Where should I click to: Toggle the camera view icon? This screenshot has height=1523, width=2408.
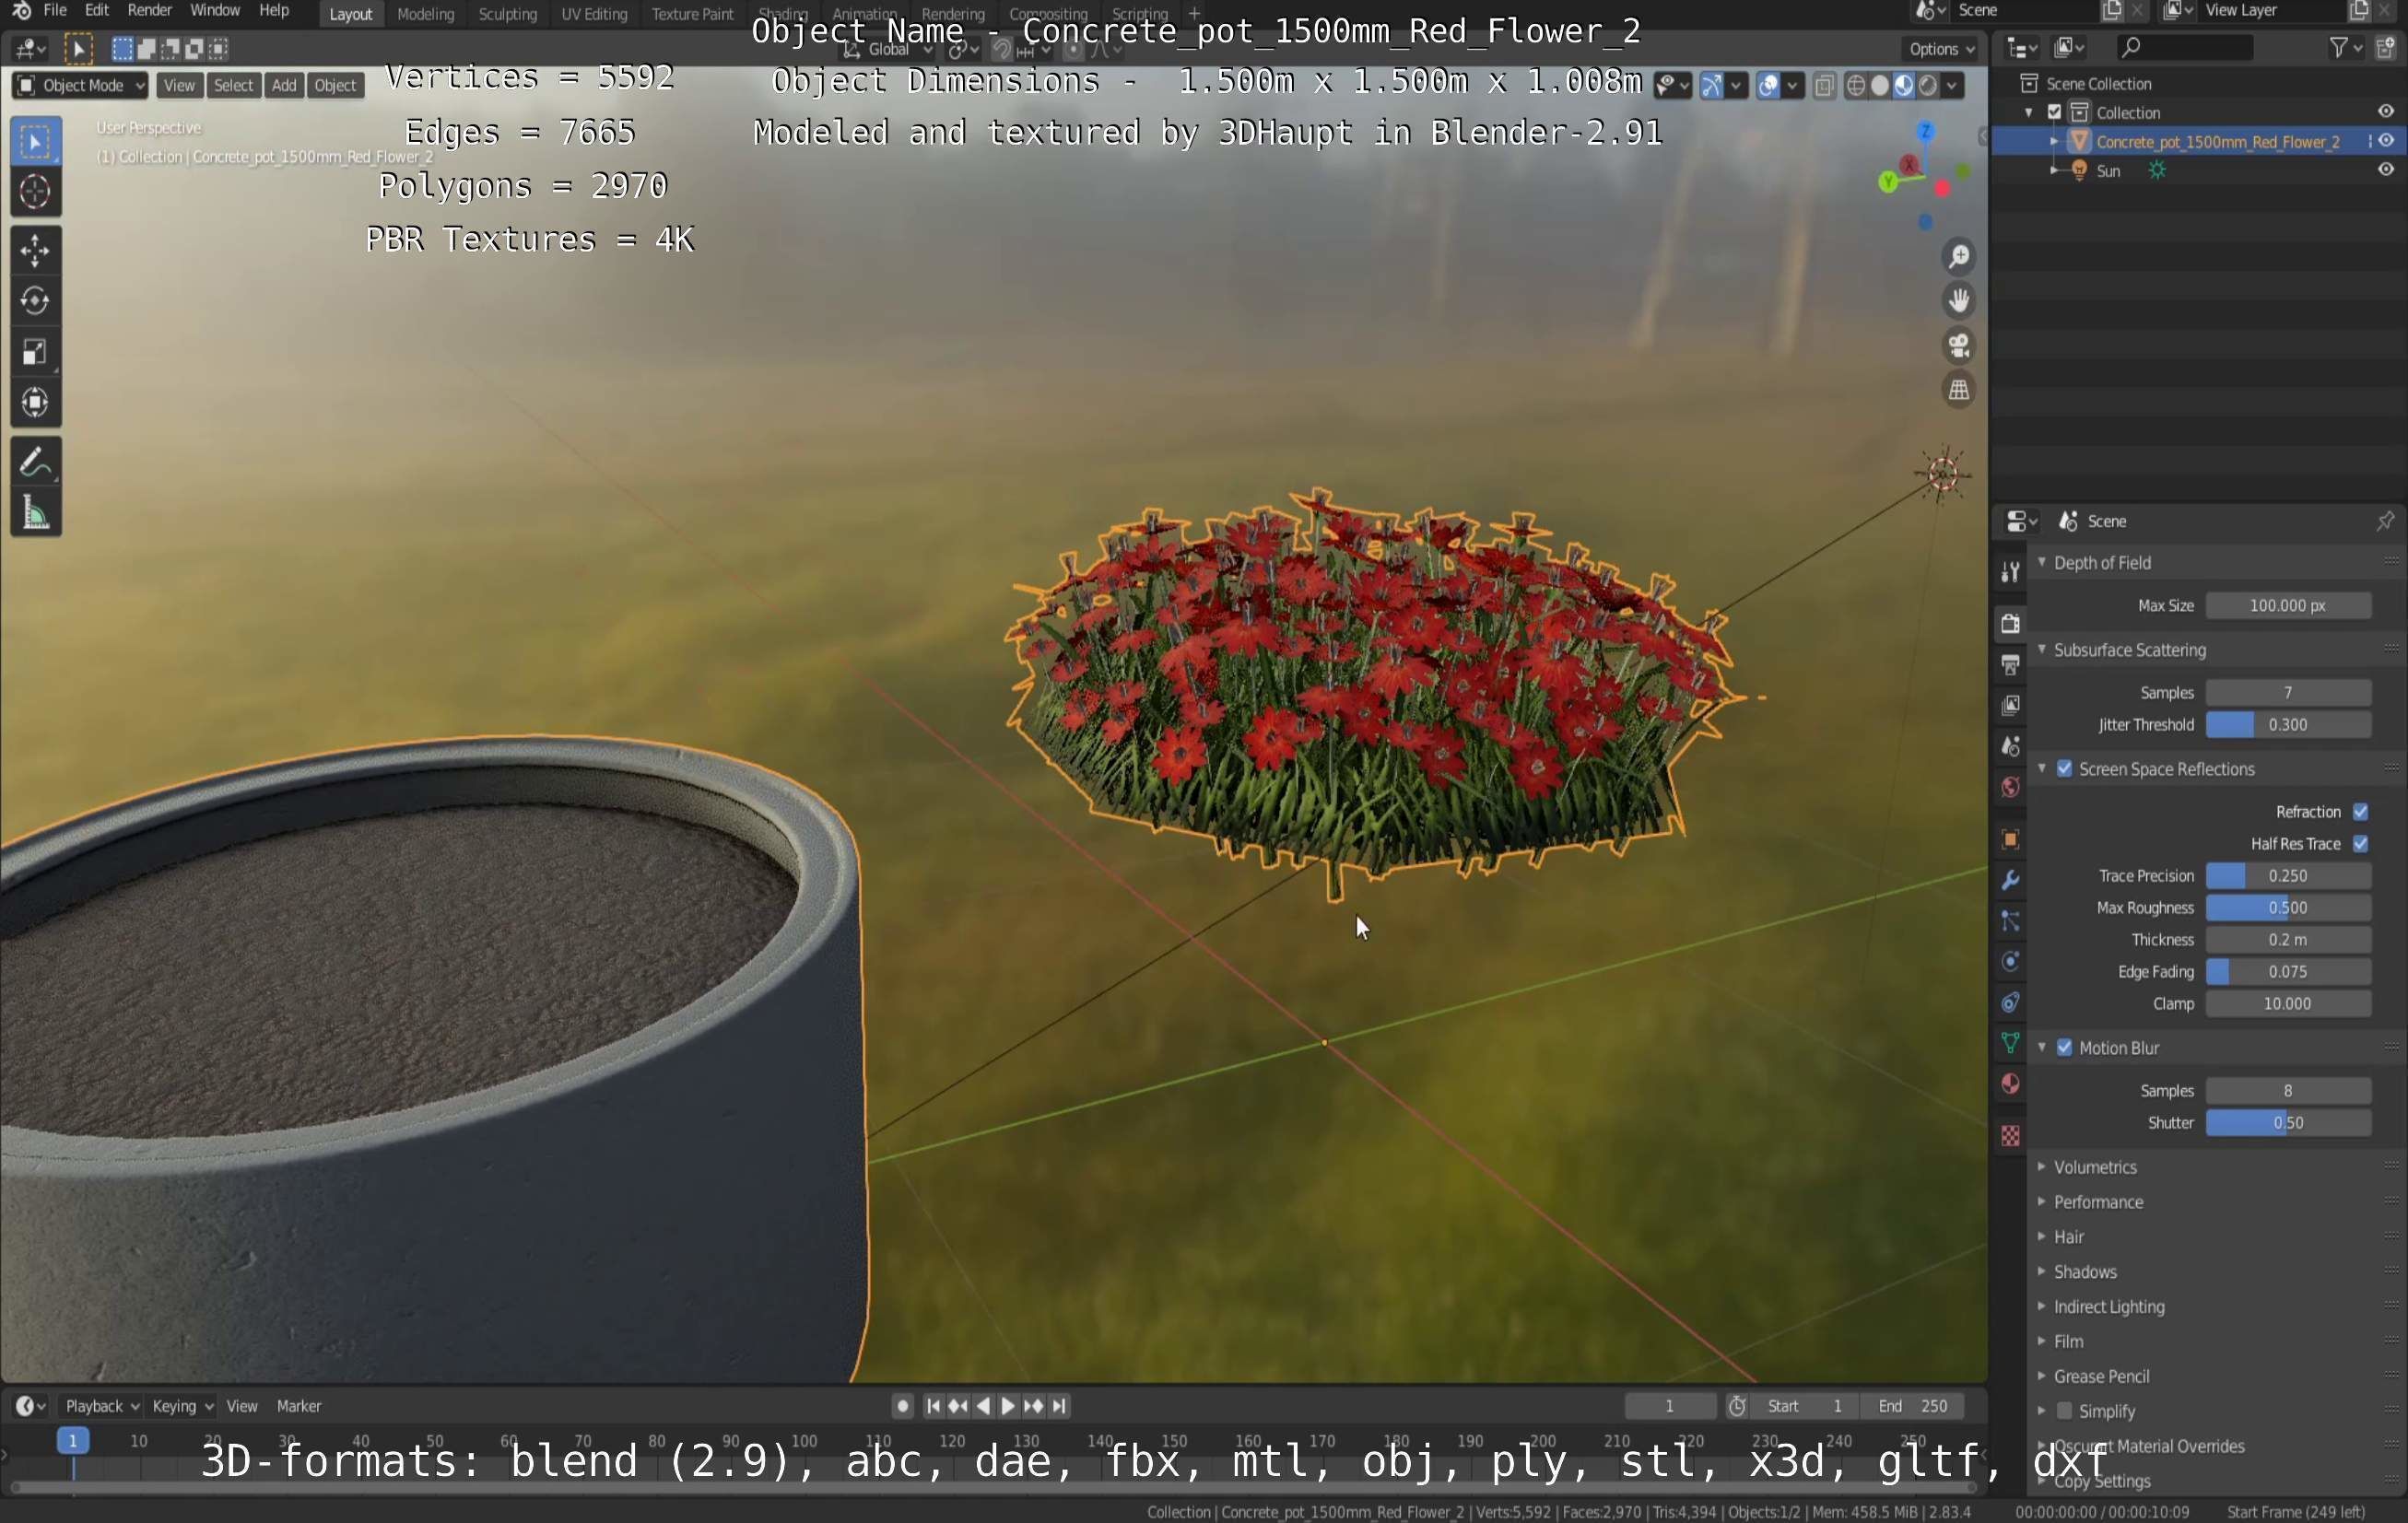coord(1958,346)
